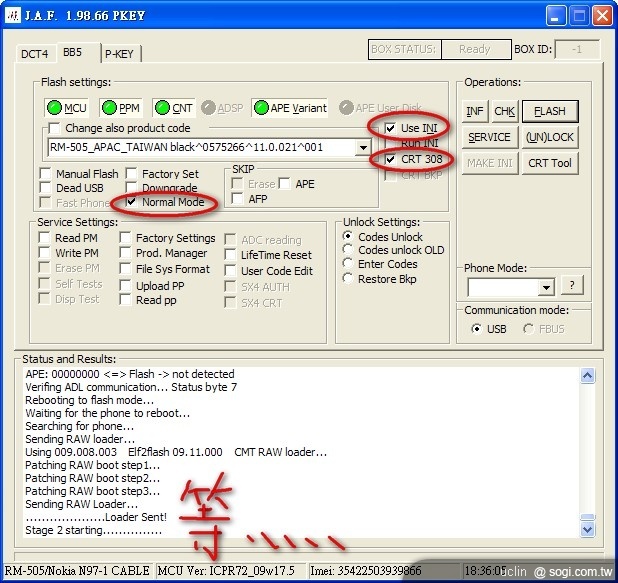618x583 pixels.
Task: Select Codes Unlock radio option
Action: (348, 237)
